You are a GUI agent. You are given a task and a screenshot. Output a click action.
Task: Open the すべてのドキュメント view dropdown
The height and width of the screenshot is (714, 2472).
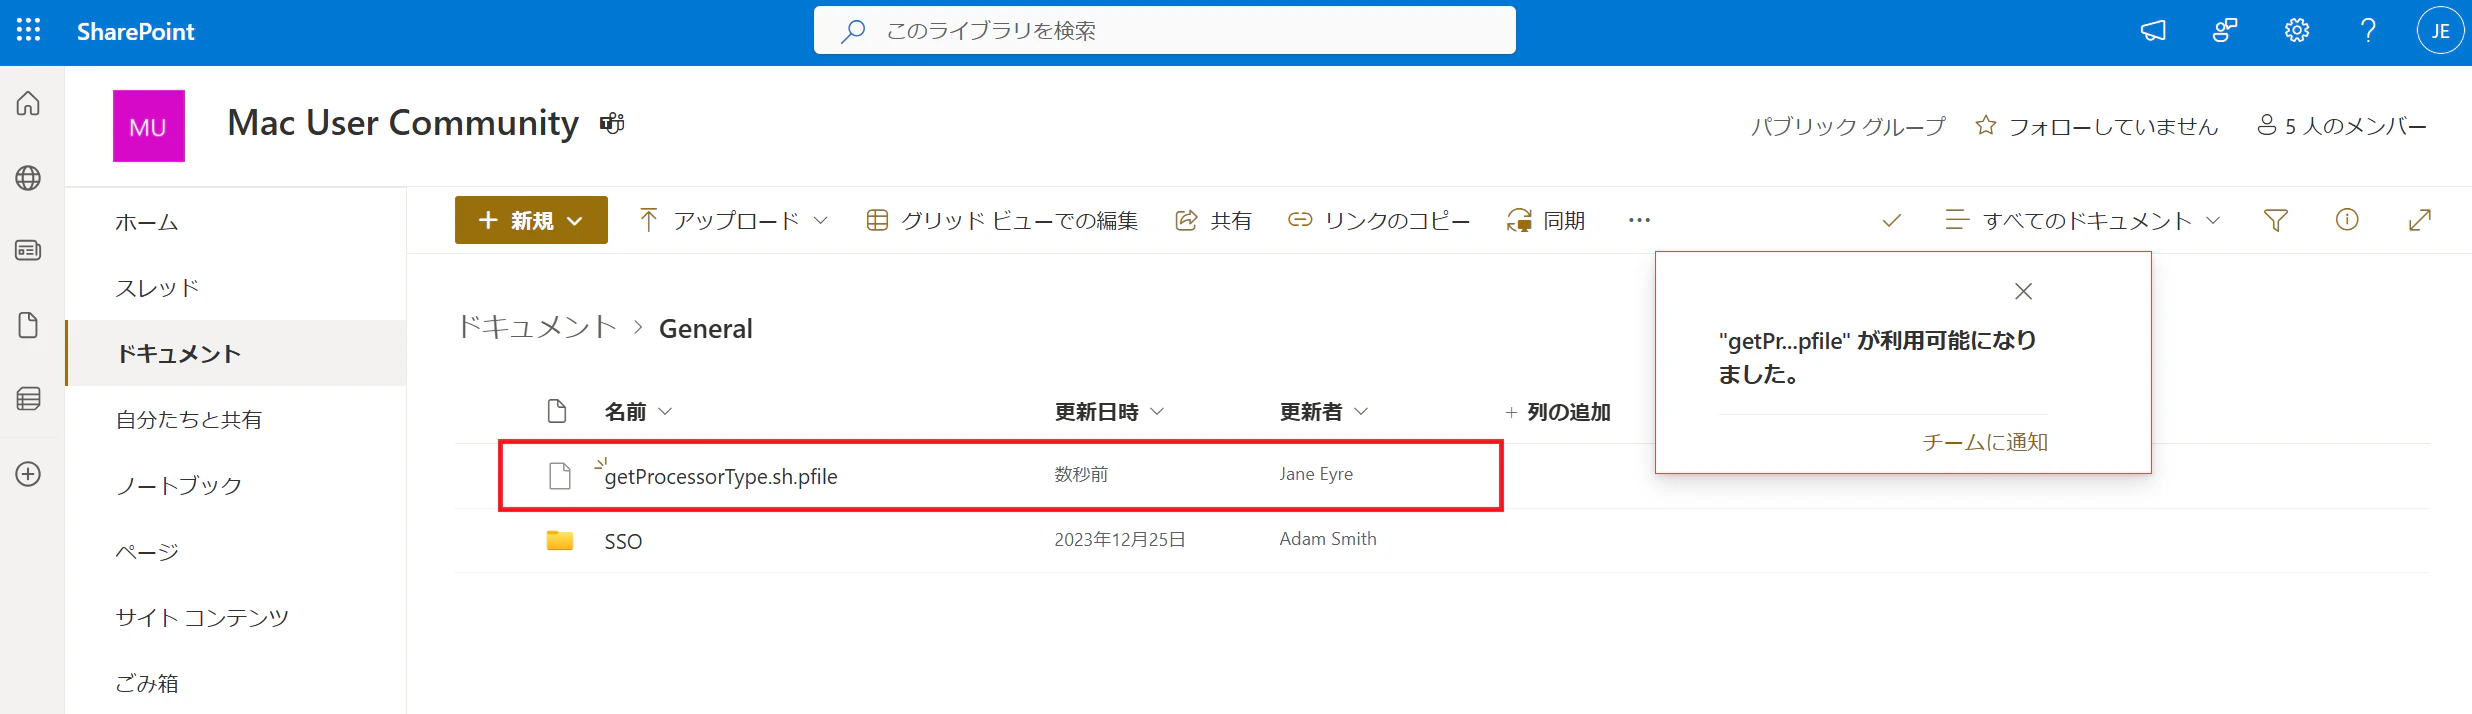[x=2083, y=220]
